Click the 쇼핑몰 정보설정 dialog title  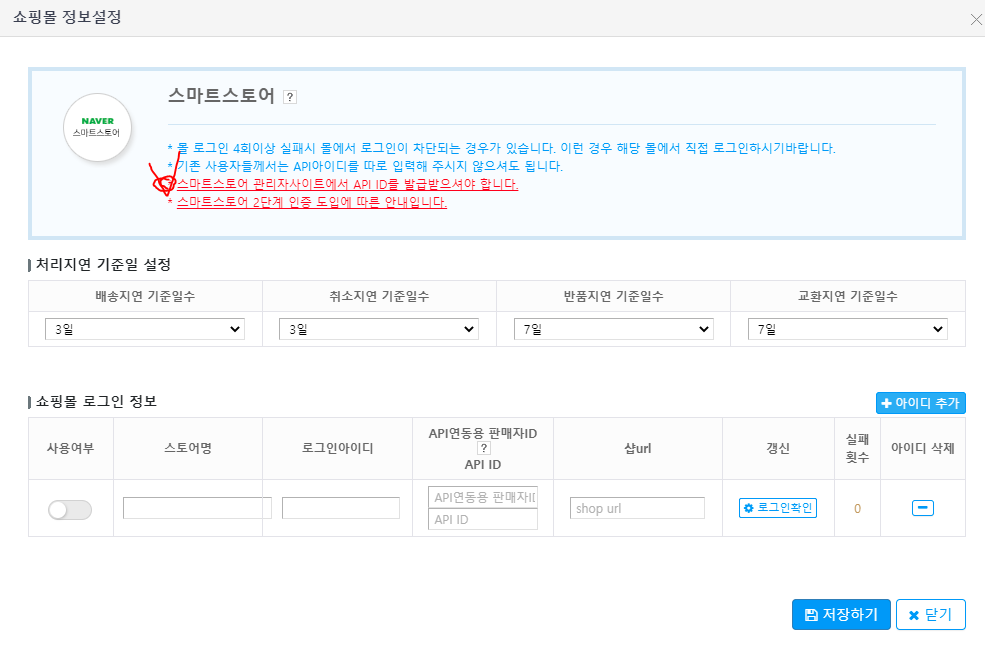pos(67,17)
